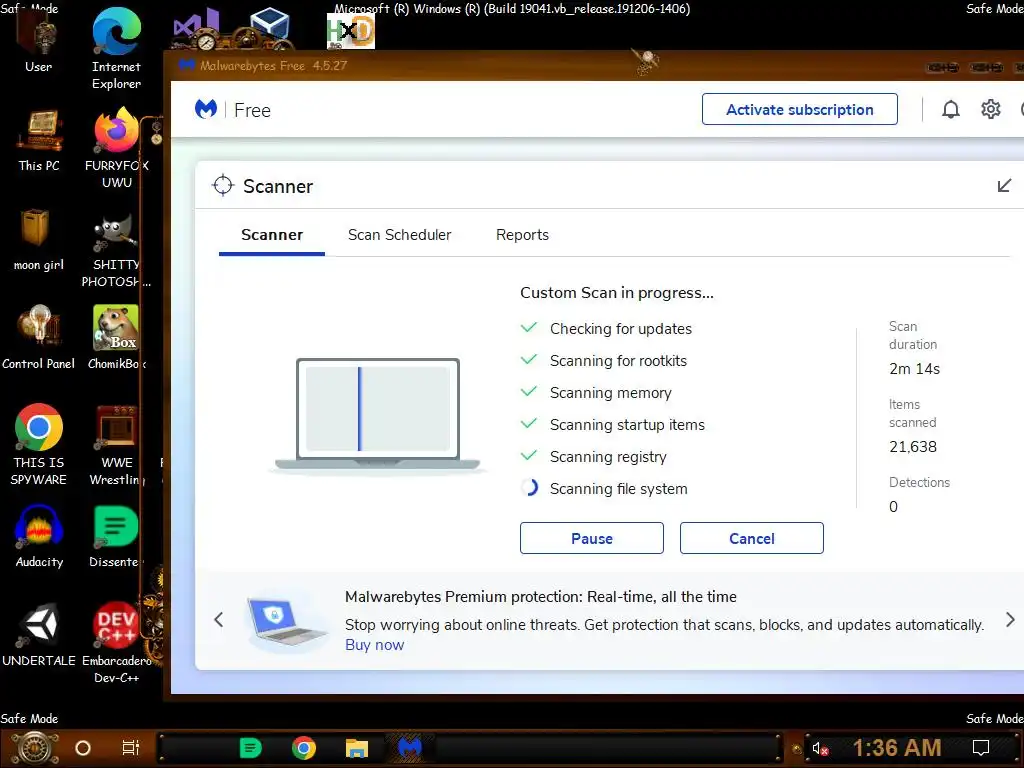Click the muted volume tray icon

[x=820, y=748]
